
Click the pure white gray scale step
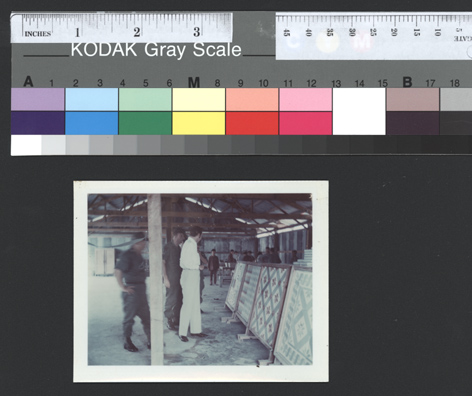pyautogui.click(x=26, y=145)
